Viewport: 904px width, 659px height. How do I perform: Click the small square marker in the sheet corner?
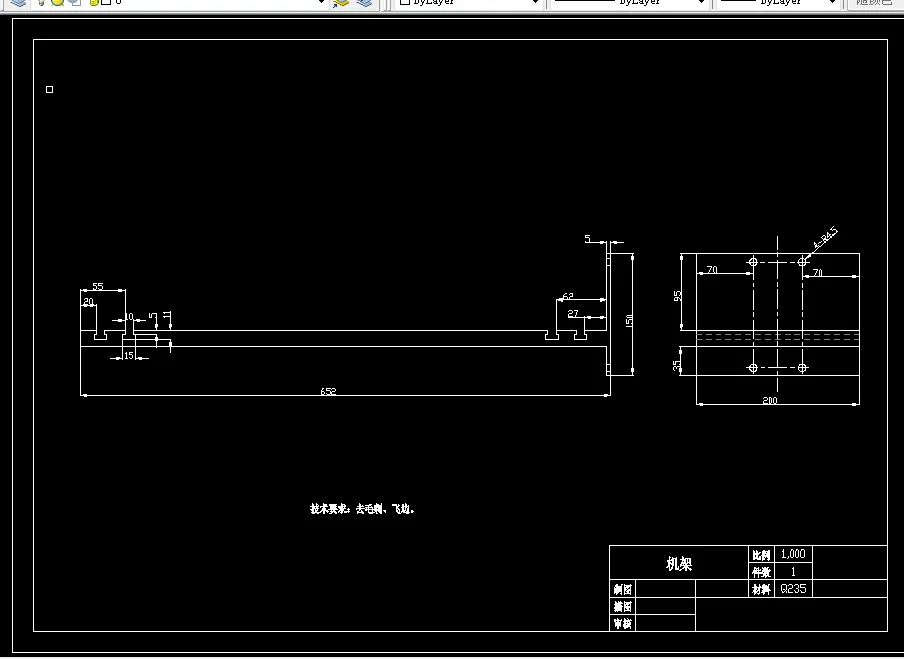click(x=50, y=89)
